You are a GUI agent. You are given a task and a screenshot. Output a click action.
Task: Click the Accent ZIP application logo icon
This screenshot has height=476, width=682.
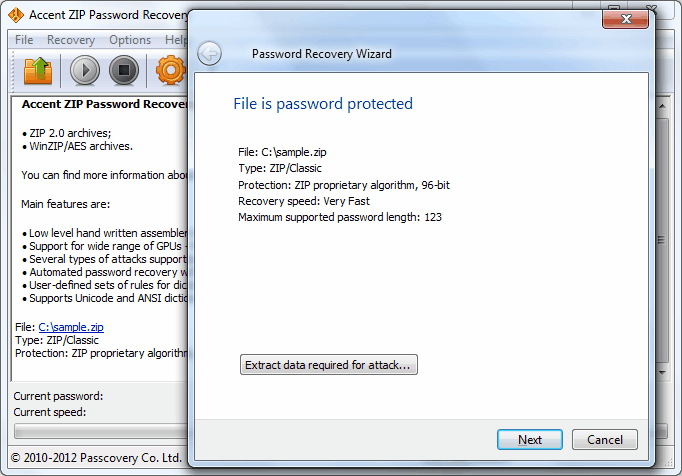pos(16,15)
